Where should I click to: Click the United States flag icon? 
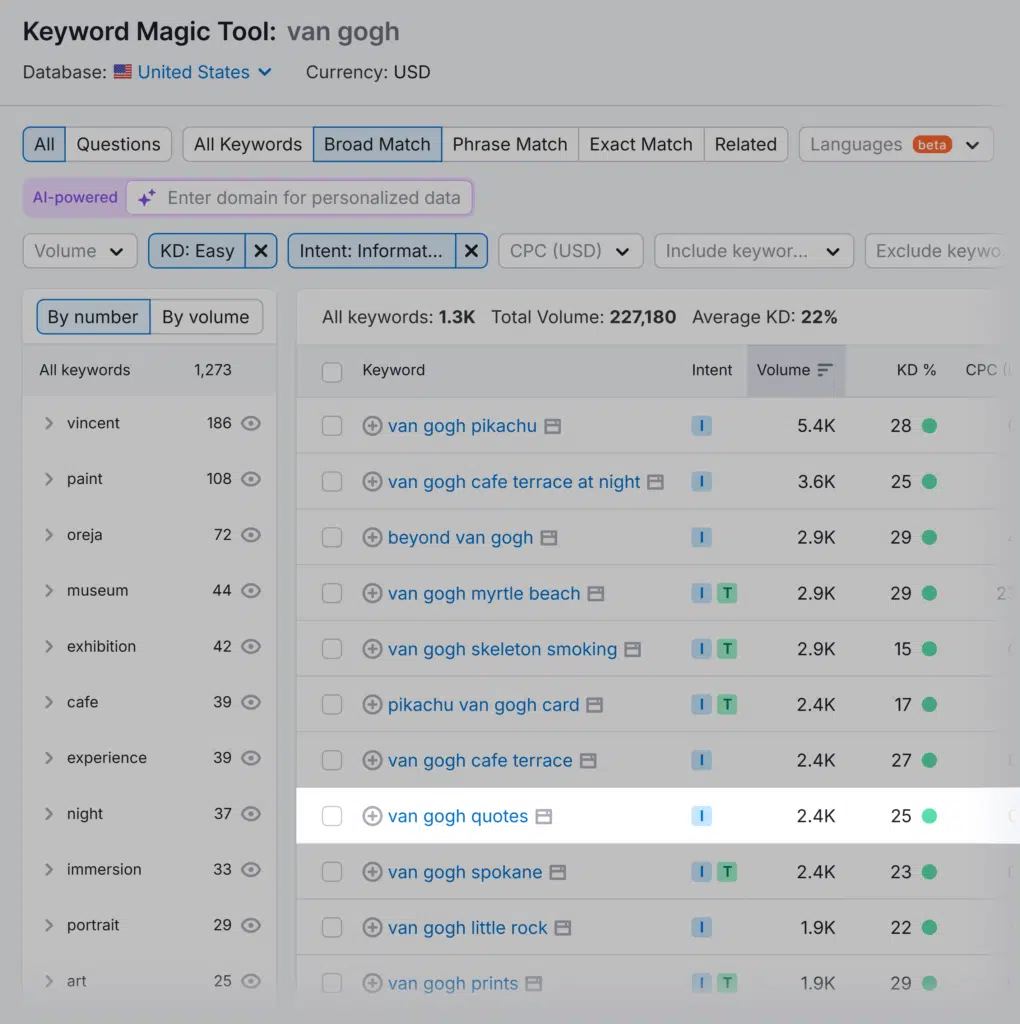(122, 72)
